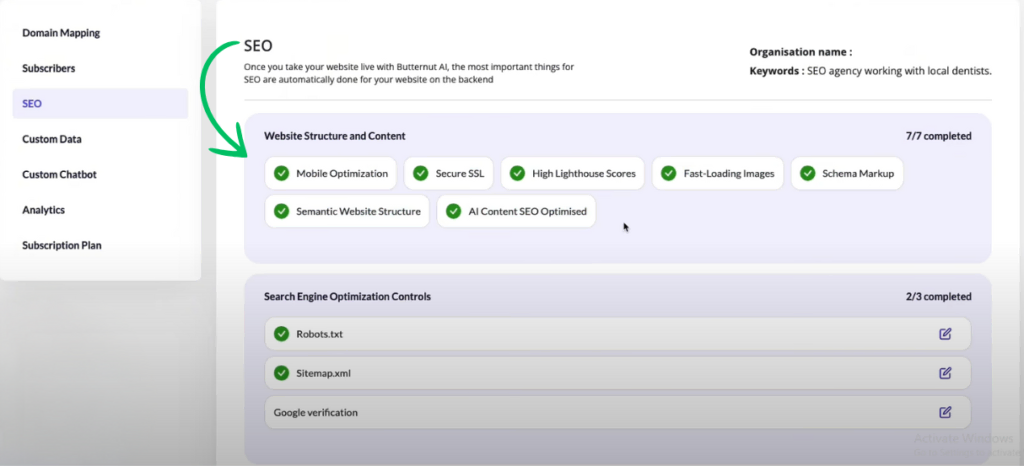Open the Google verification edit icon
The height and width of the screenshot is (466, 1024).
click(945, 412)
